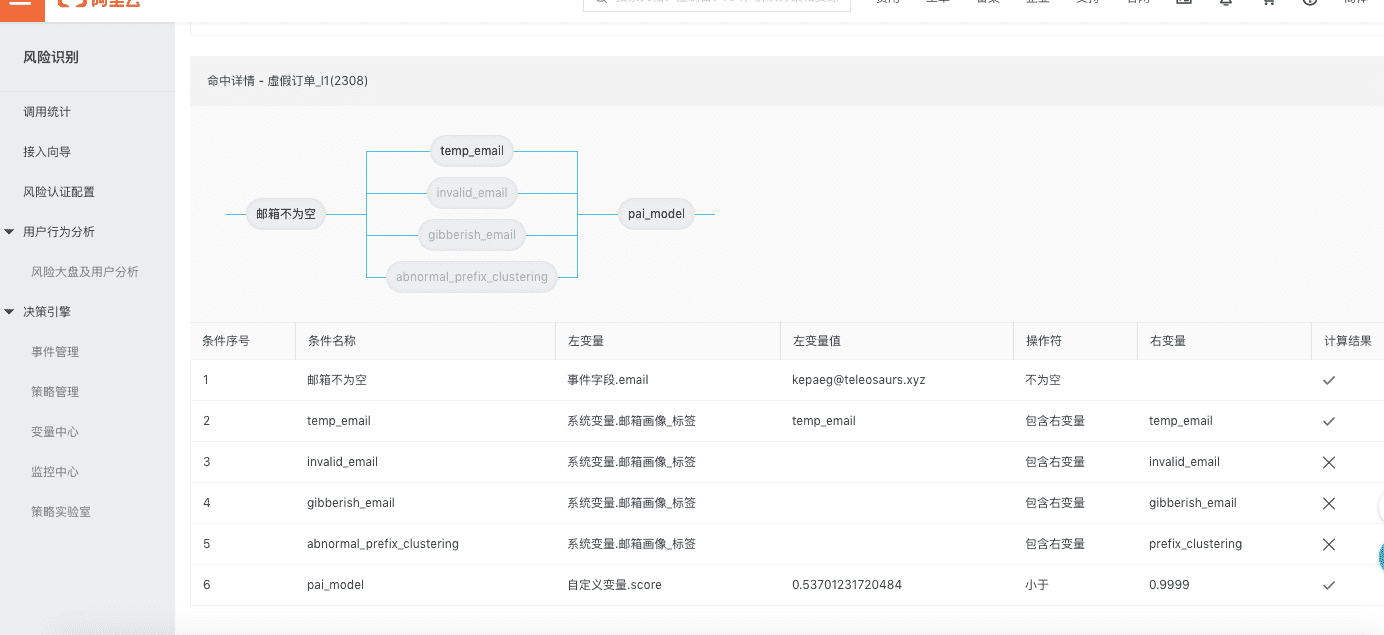Image resolution: width=1384 pixels, height=635 pixels.
Task: Click the check mark in the pai_model row
Action: (x=1328, y=585)
